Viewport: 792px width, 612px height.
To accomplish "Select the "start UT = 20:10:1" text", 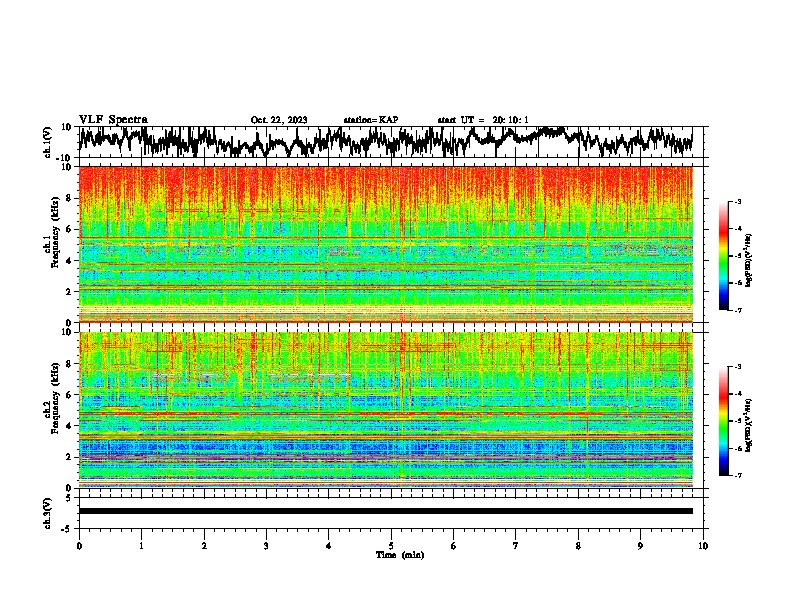I will coord(483,120).
